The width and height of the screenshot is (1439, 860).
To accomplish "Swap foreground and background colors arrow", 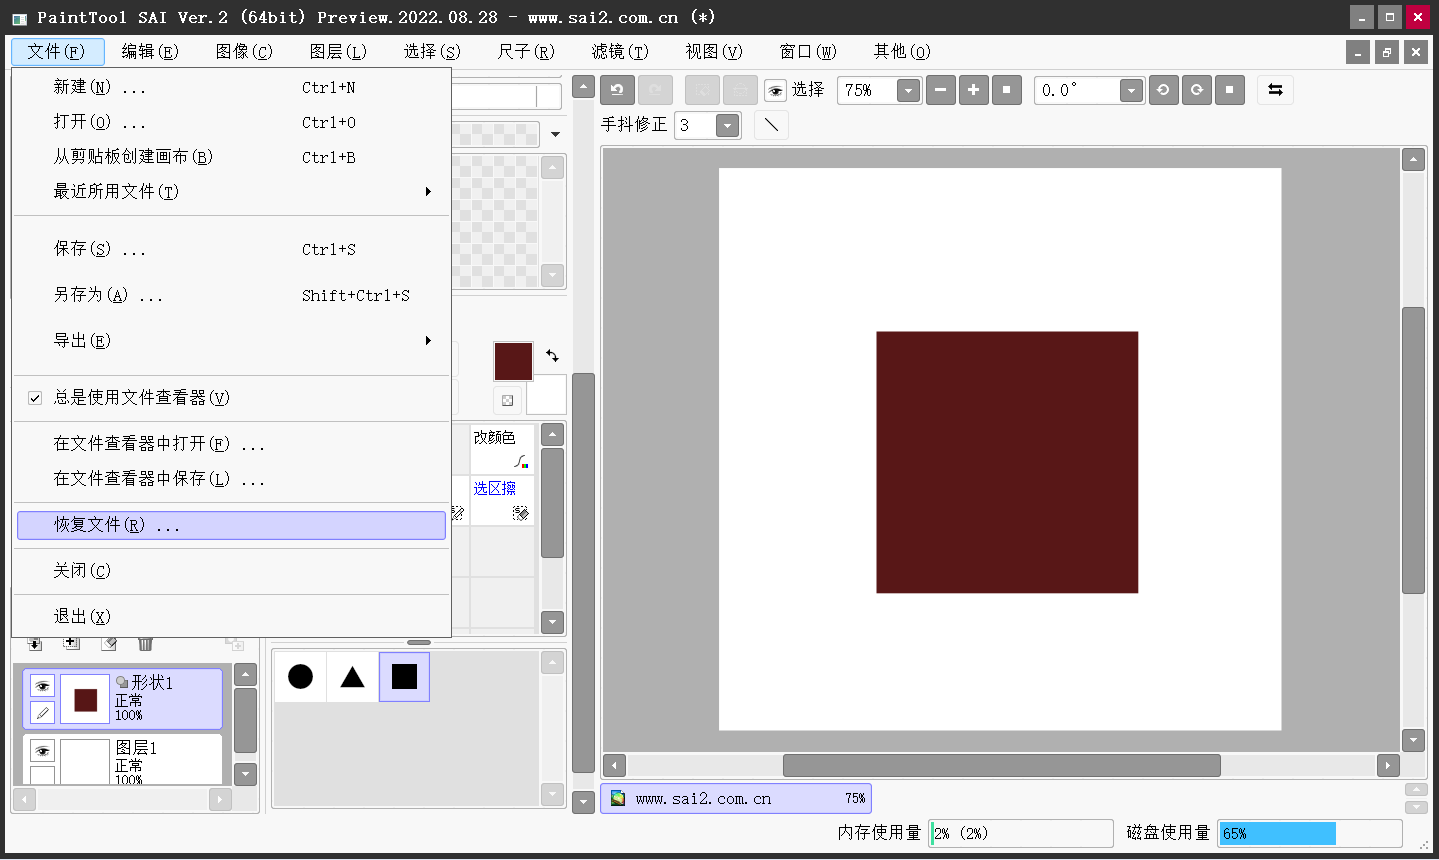I will click(552, 355).
